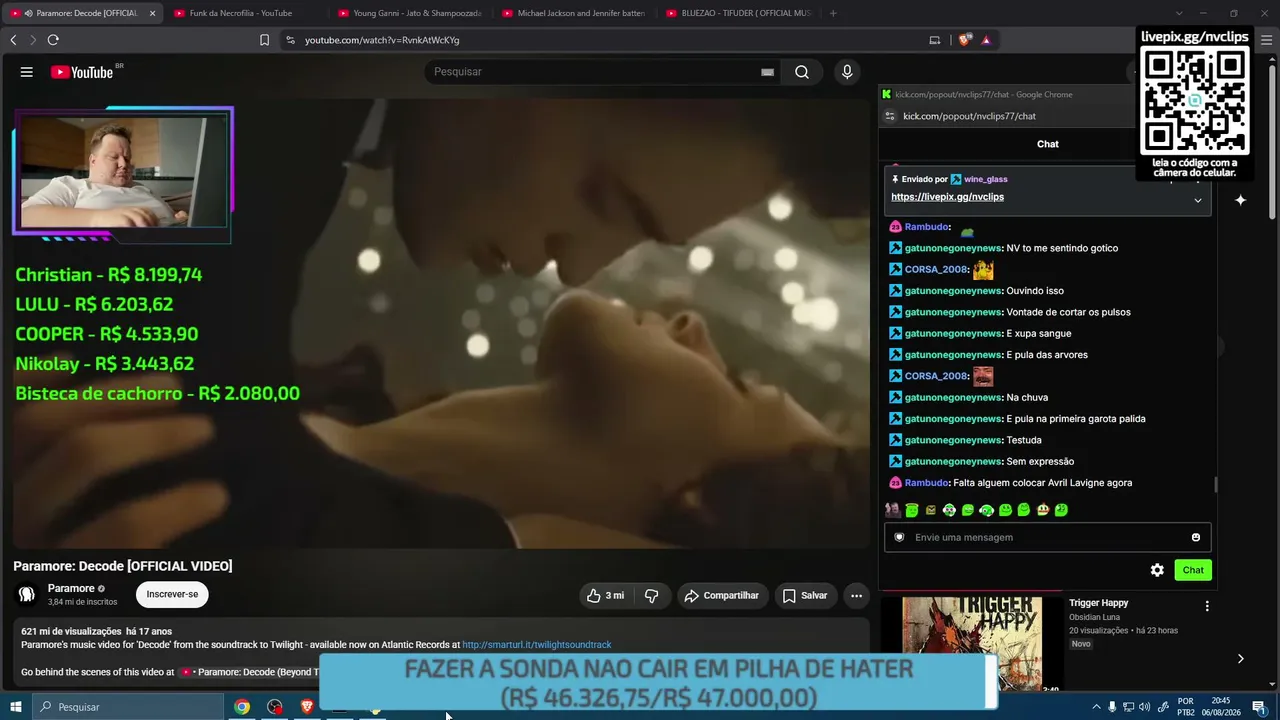
Task: Toggle system volume icon in tray
Action: [1144, 707]
